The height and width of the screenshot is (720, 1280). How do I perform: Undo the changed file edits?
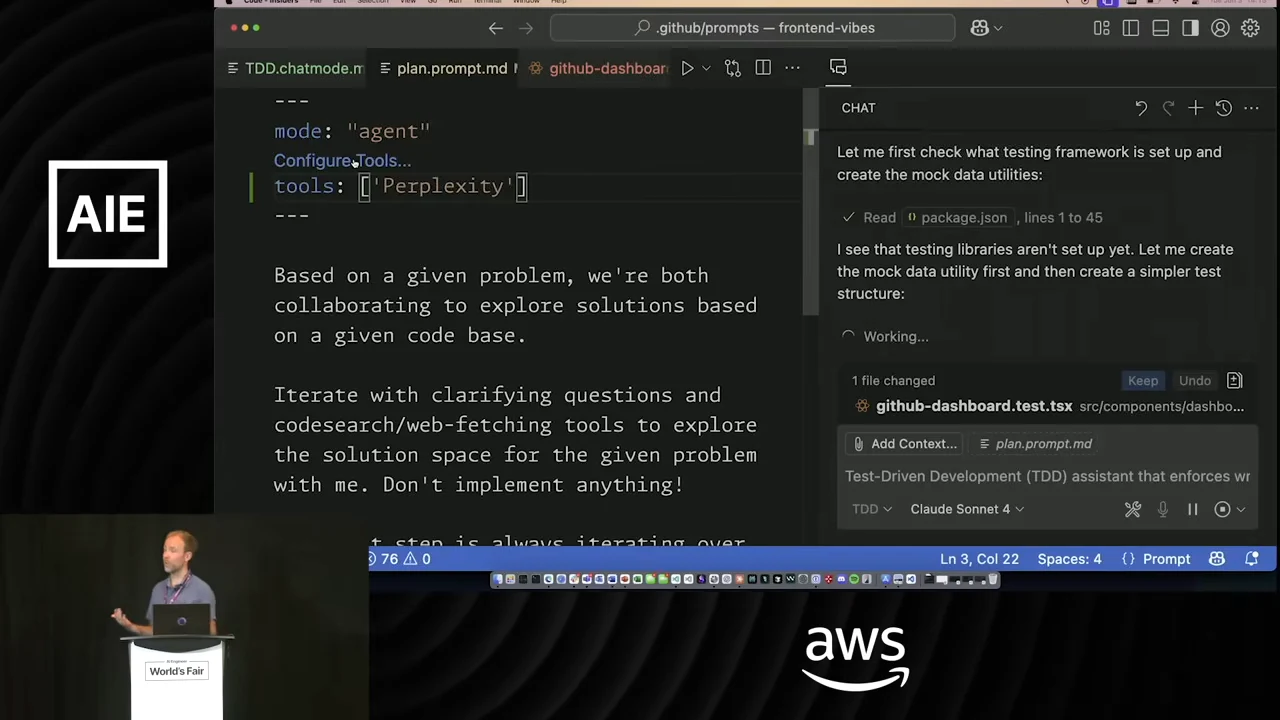pyautogui.click(x=1194, y=380)
